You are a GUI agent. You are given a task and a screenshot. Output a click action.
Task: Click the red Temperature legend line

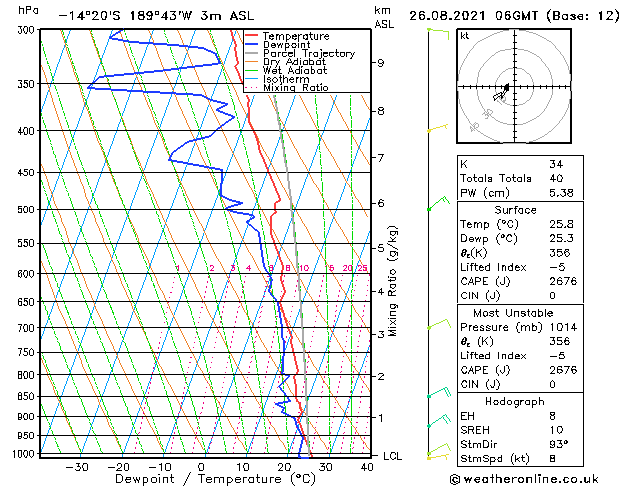(x=251, y=36)
